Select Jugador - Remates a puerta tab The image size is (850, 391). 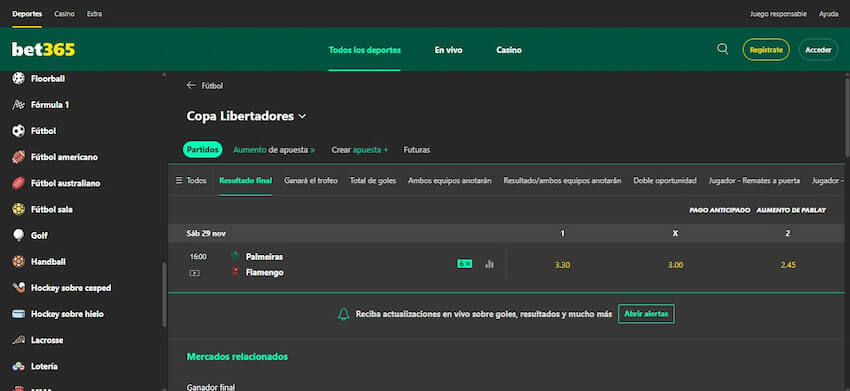(754, 181)
